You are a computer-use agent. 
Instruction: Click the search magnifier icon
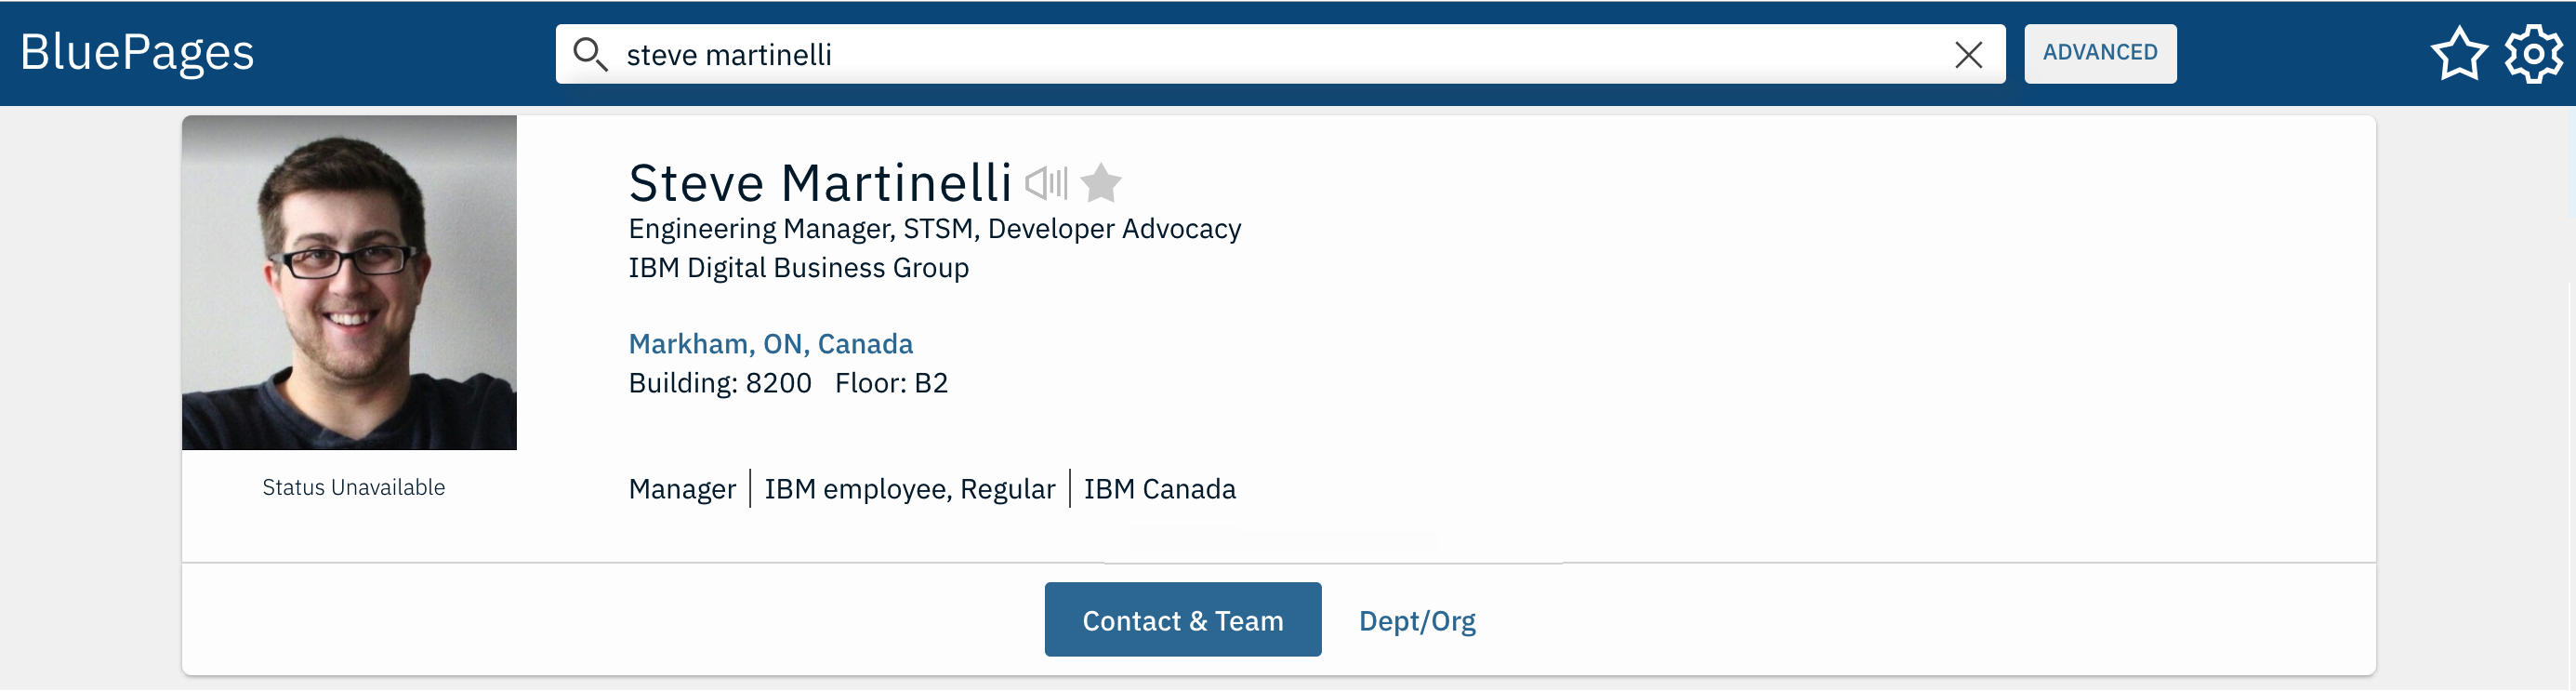[590, 54]
